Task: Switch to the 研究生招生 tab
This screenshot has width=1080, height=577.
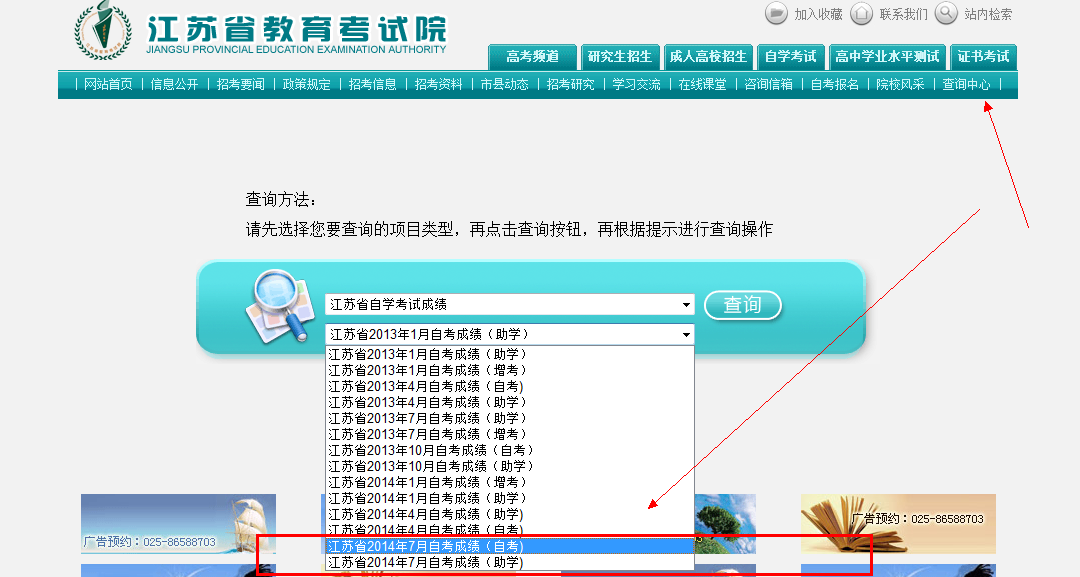Action: (x=620, y=57)
